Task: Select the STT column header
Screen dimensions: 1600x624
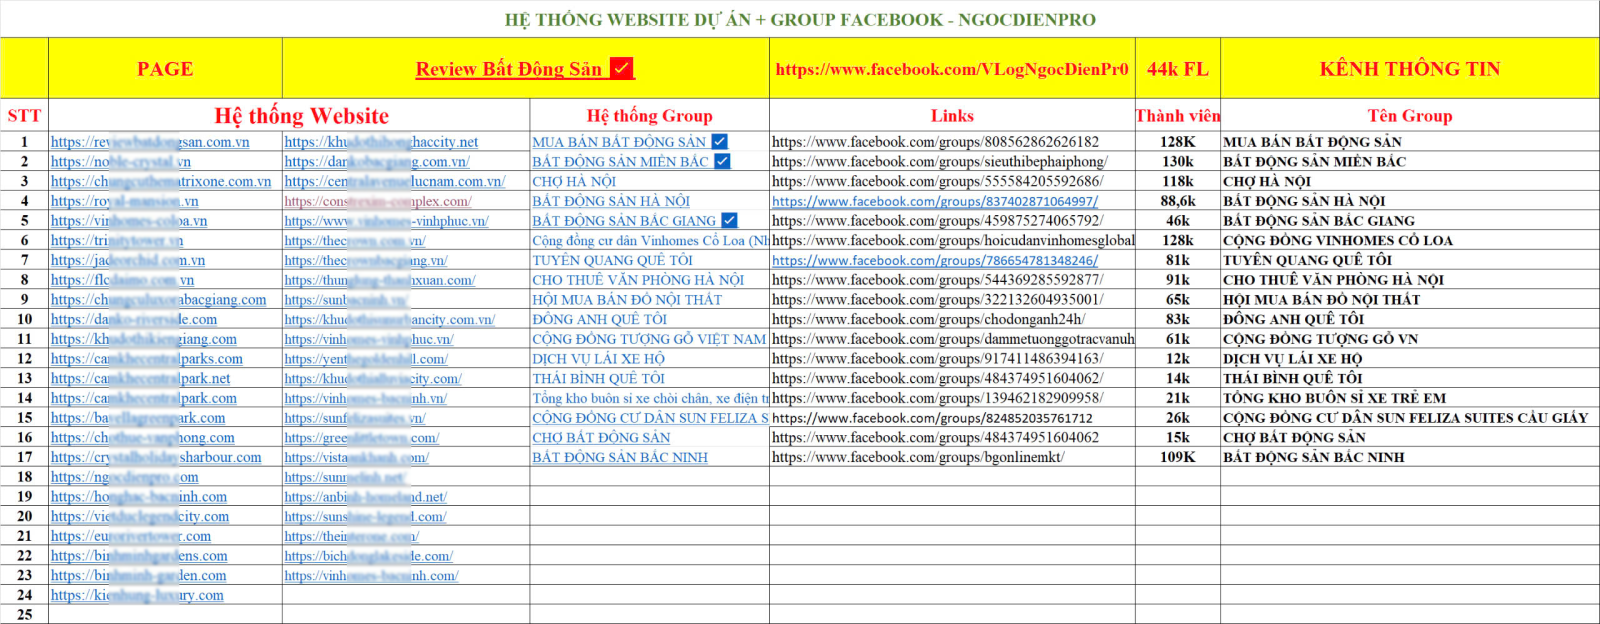Action: pyautogui.click(x=24, y=115)
